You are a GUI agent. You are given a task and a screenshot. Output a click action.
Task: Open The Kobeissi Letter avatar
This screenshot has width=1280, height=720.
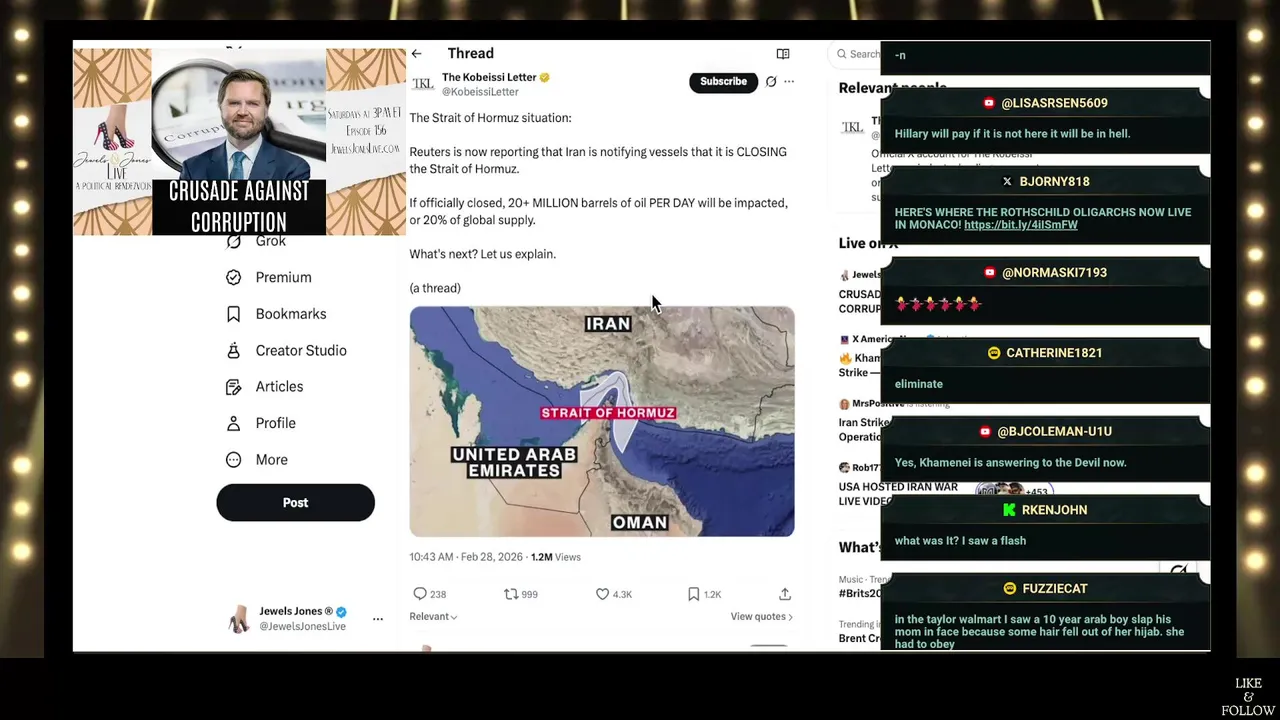423,84
